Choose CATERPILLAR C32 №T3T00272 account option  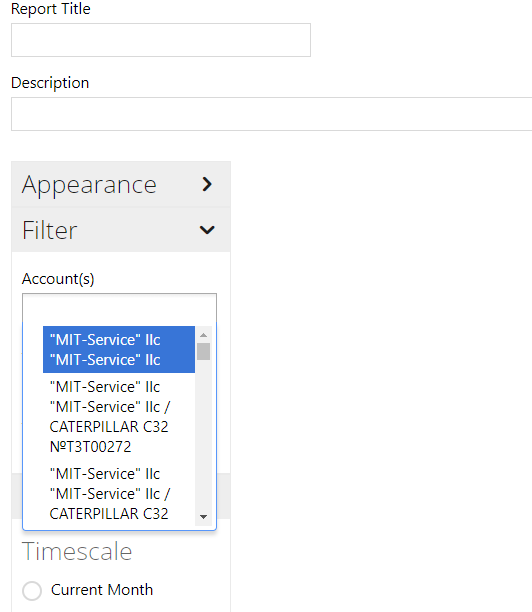119,416
